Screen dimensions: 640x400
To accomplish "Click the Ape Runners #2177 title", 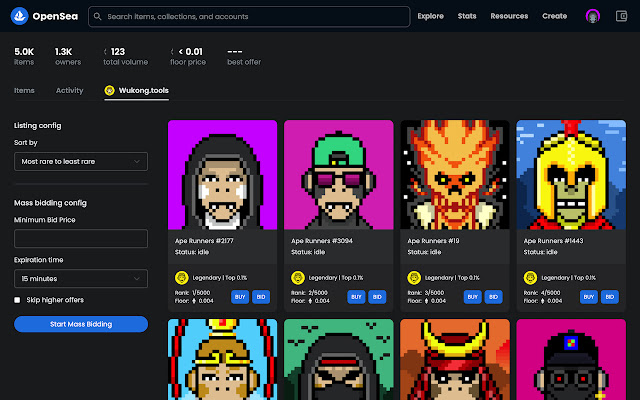I will (x=204, y=241).
